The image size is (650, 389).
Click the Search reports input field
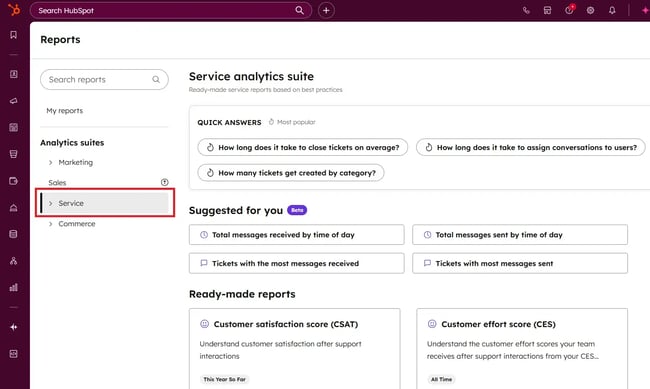coord(104,79)
